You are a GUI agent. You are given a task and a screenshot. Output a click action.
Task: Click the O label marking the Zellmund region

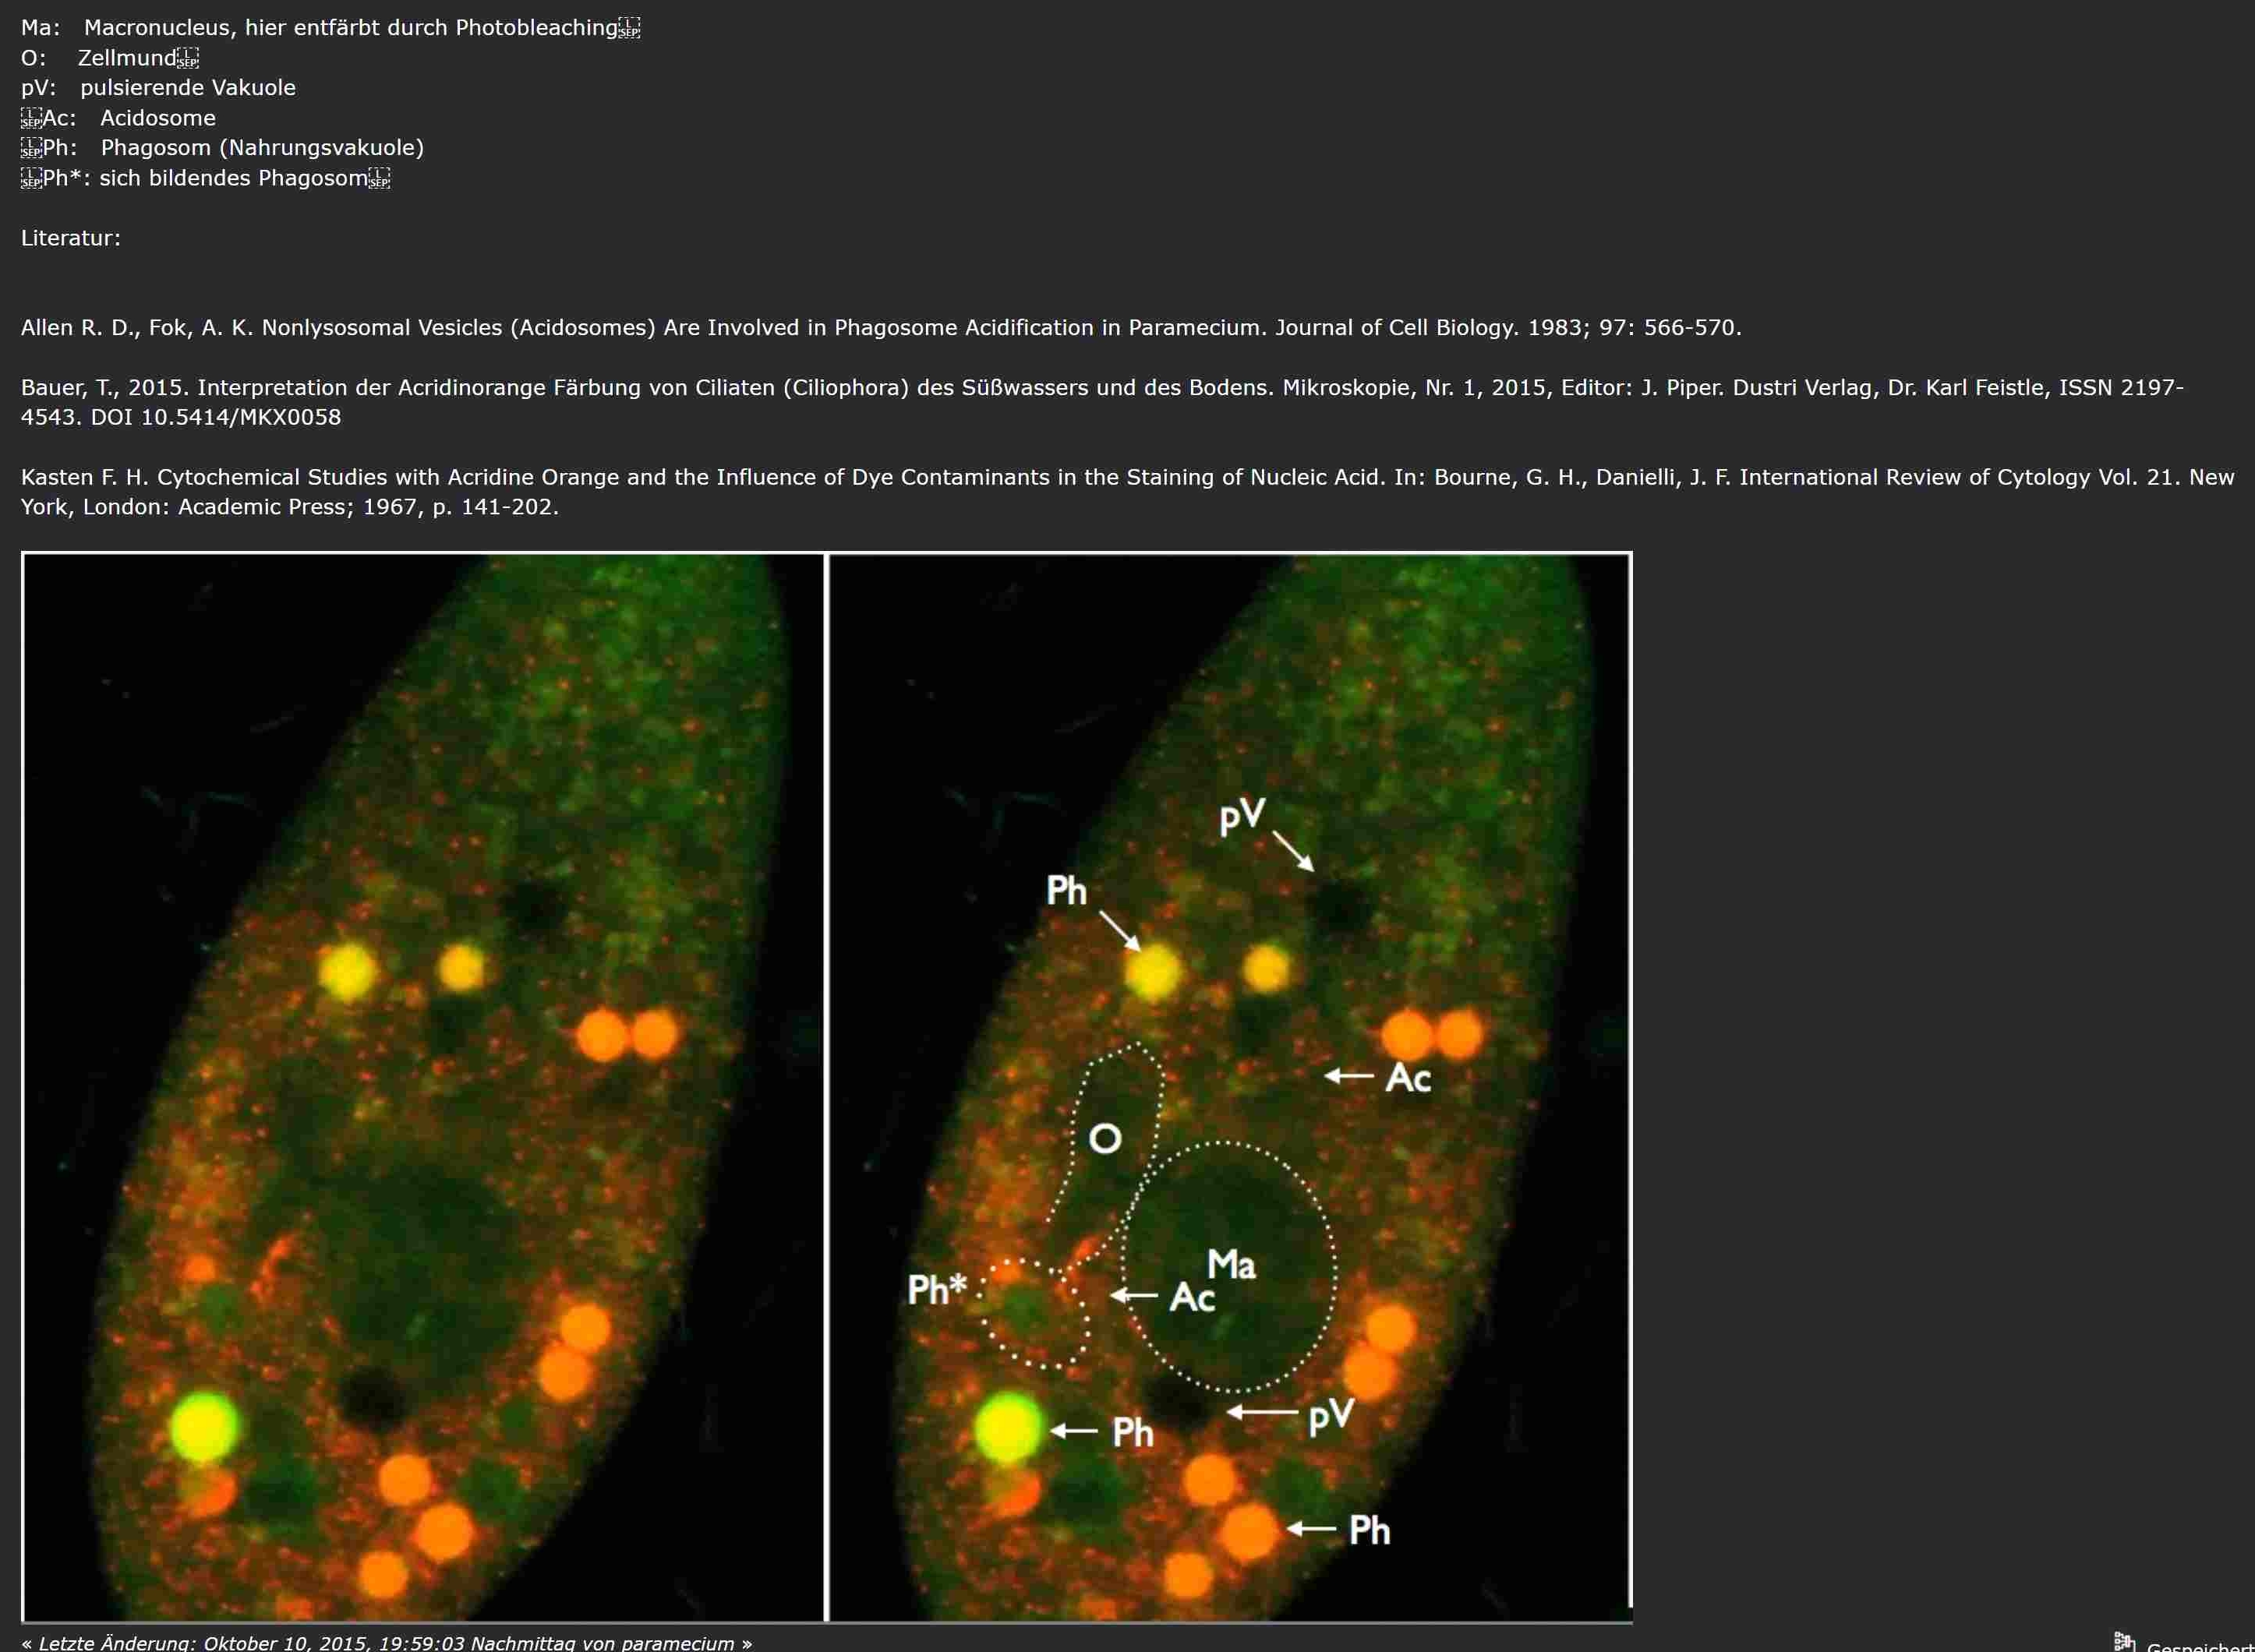pyautogui.click(x=1105, y=1138)
